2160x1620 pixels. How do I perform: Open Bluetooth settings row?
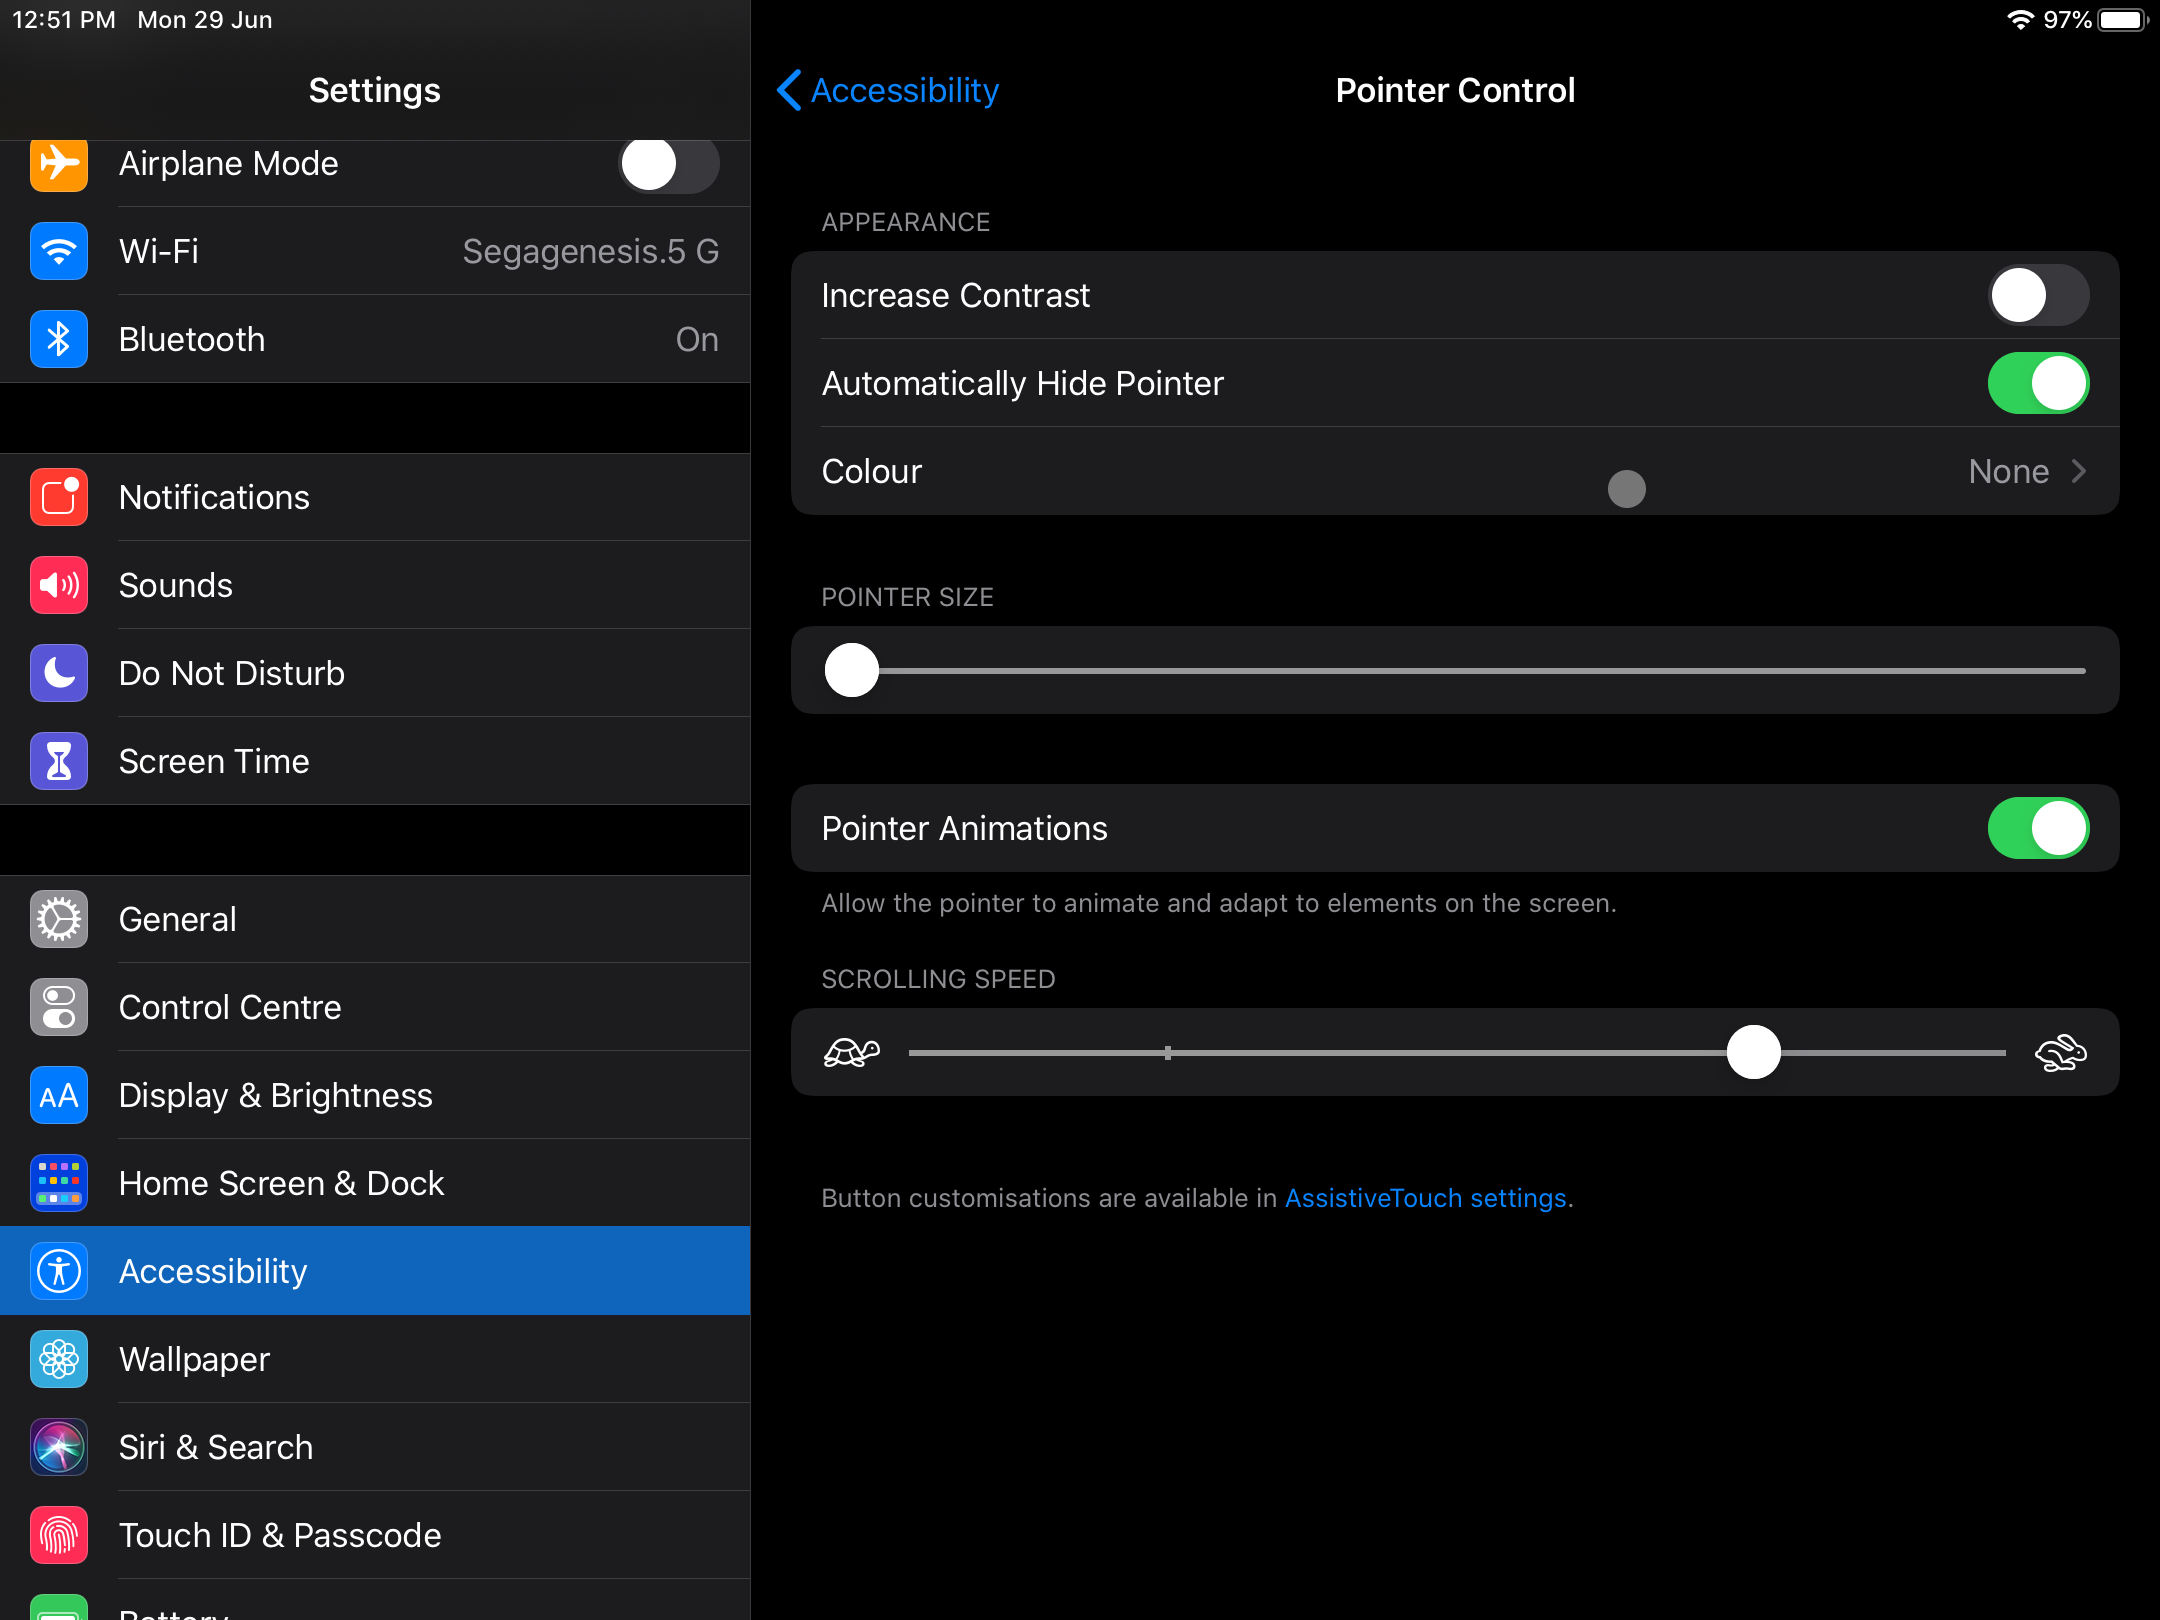pos(375,339)
